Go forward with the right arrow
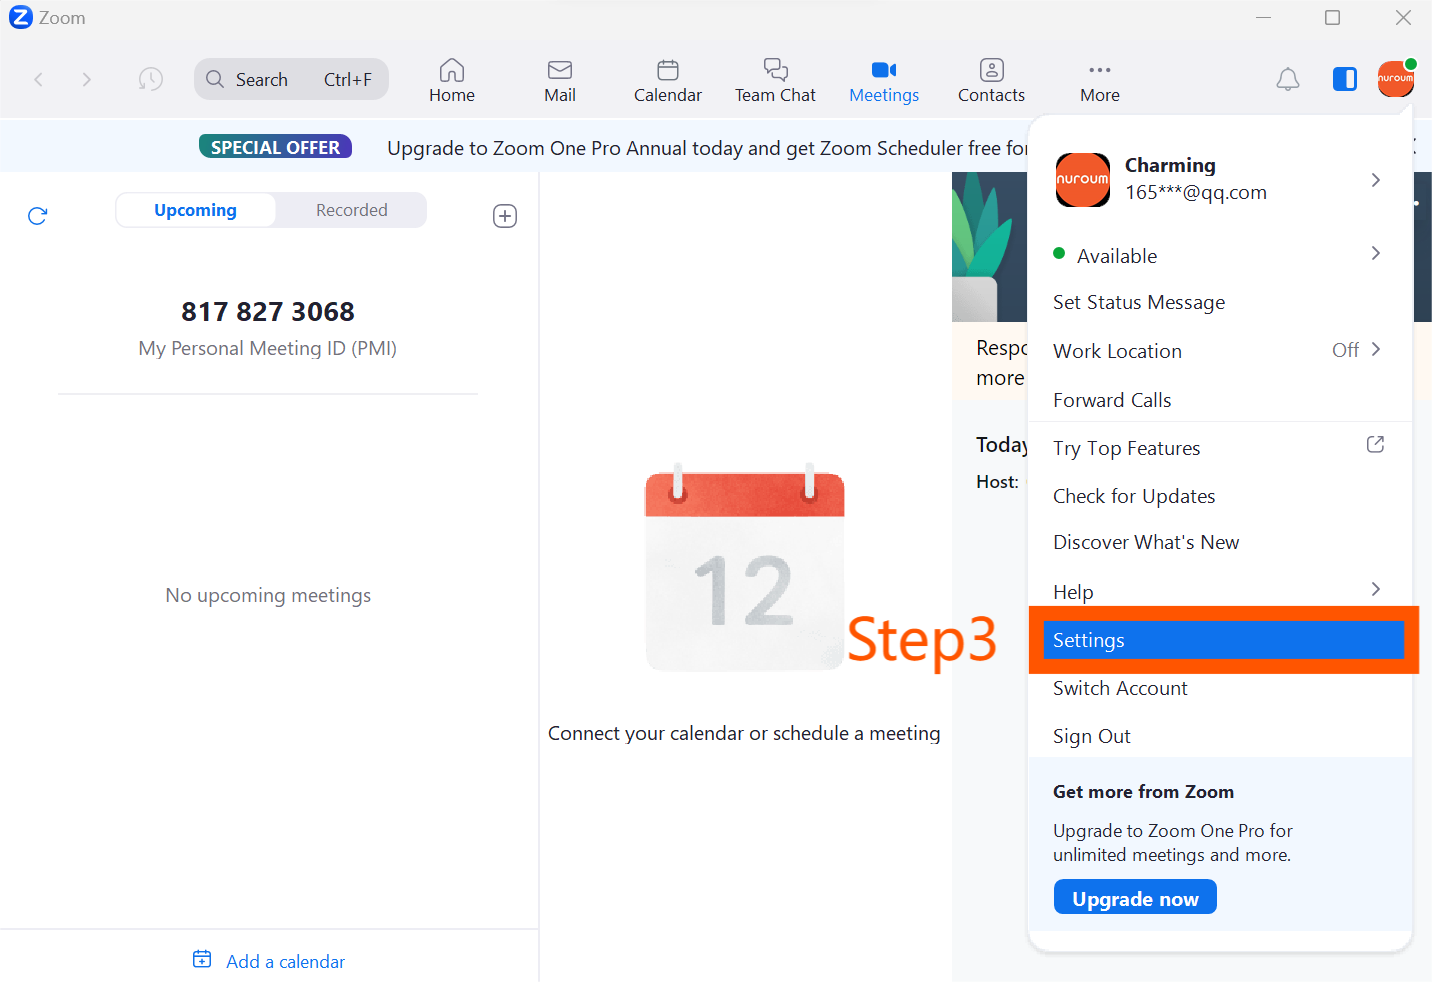This screenshot has height=982, width=1432. click(87, 79)
